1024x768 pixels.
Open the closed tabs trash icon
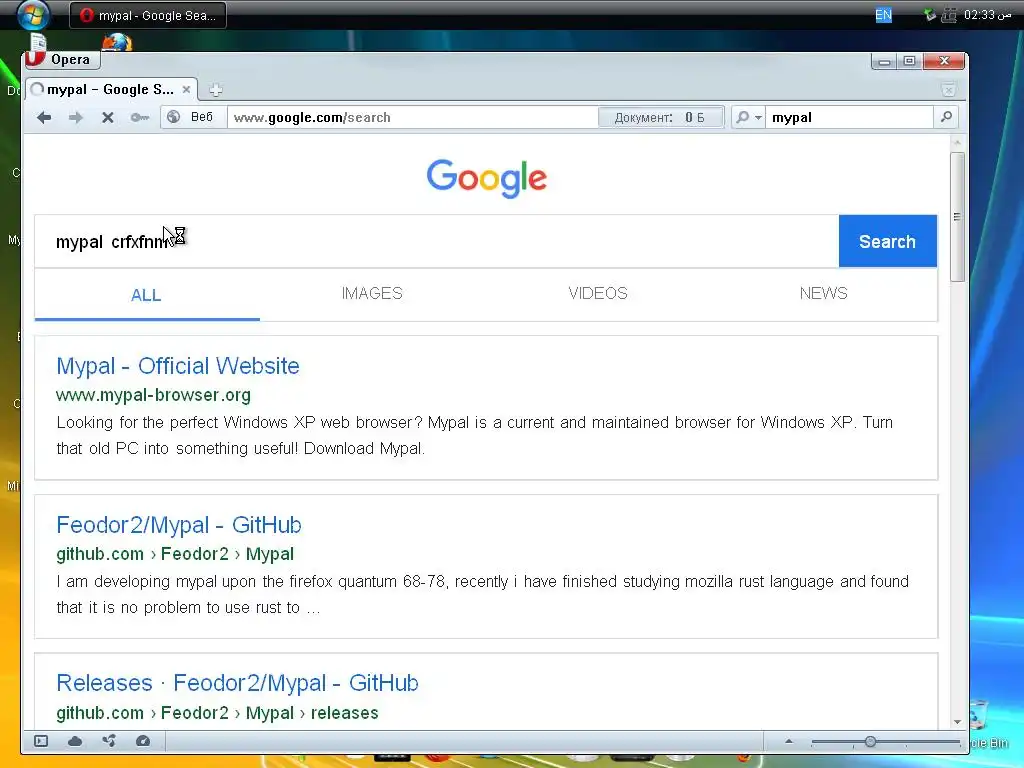948,89
